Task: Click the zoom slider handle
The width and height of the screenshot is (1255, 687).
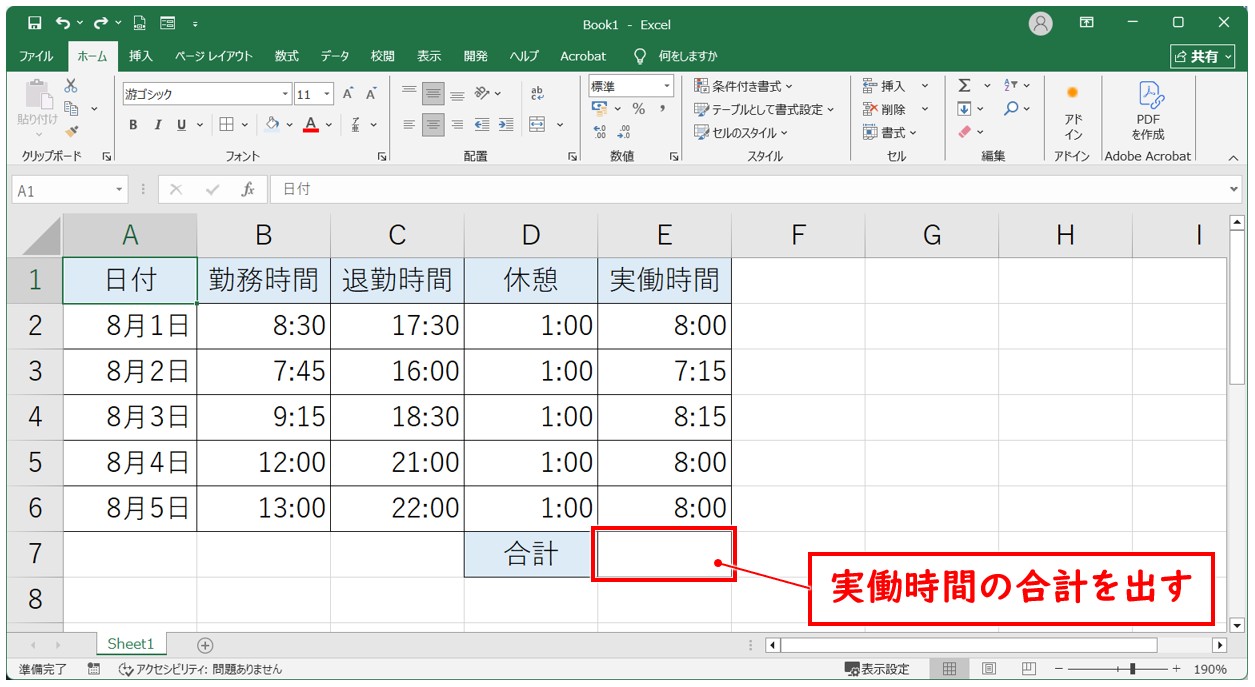Action: point(1131,669)
